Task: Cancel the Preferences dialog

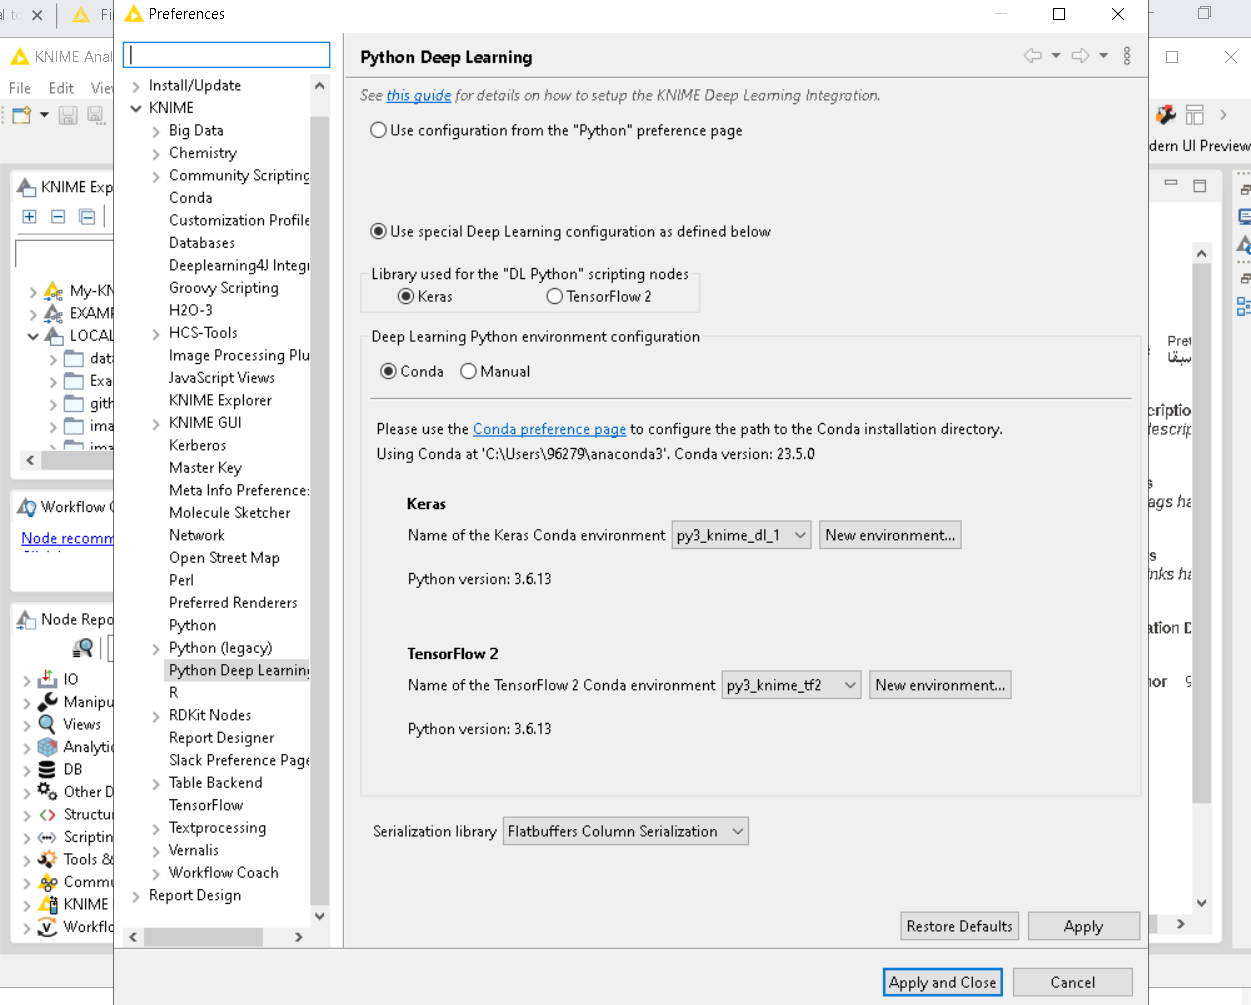Action: 1072,982
